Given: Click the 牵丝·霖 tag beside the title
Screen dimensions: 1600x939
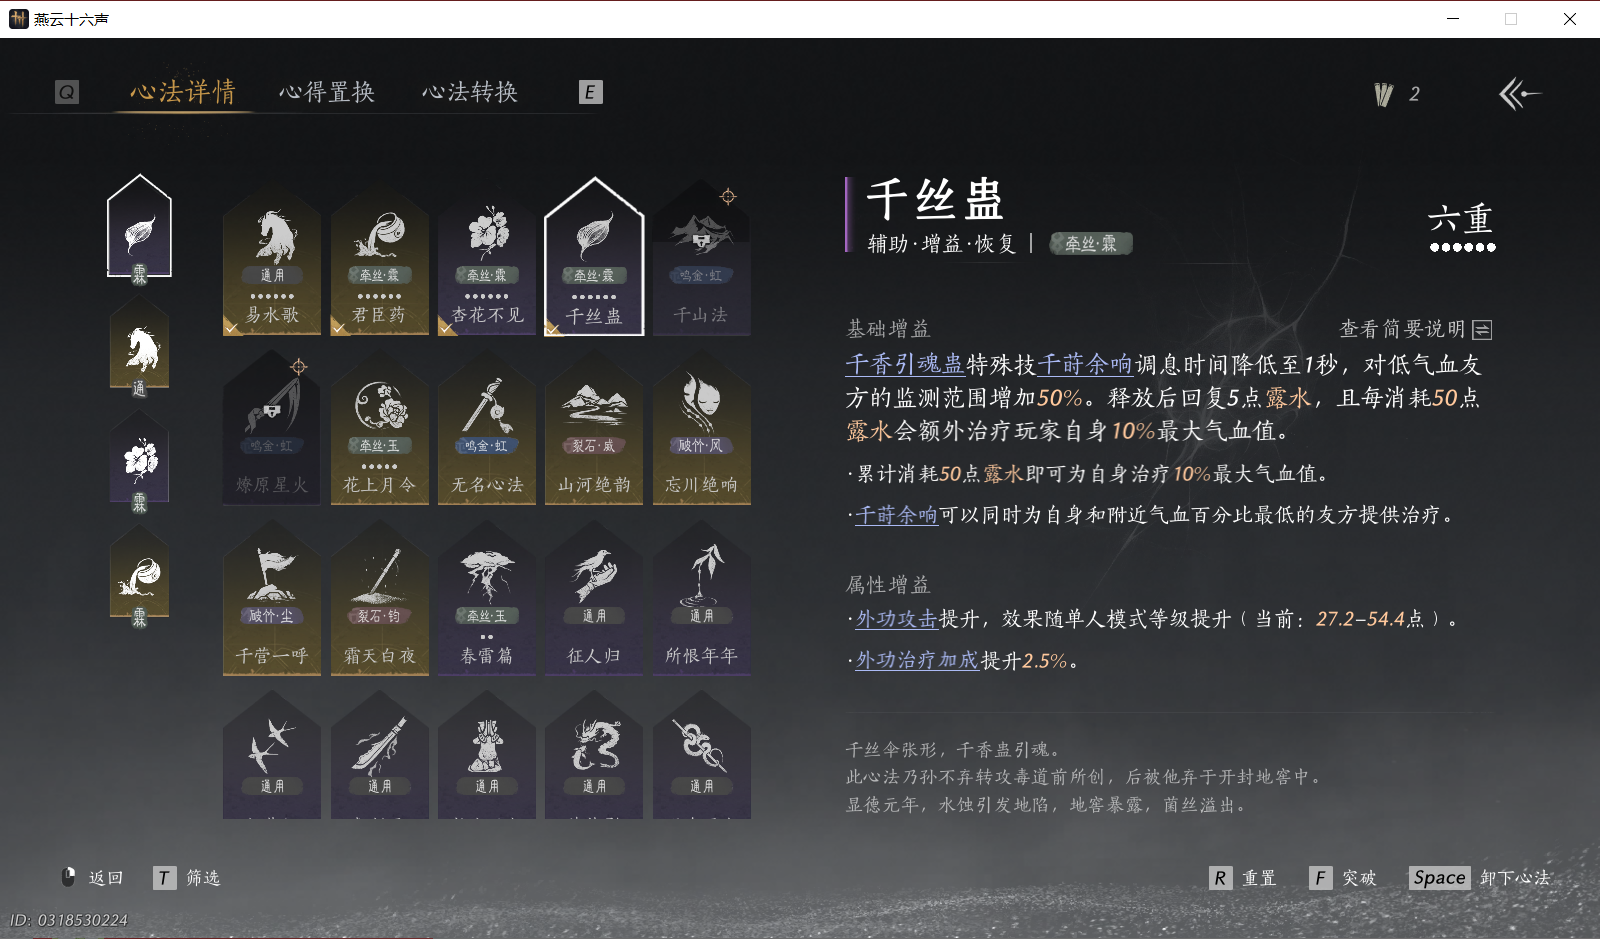Looking at the screenshot, I should tap(1091, 243).
